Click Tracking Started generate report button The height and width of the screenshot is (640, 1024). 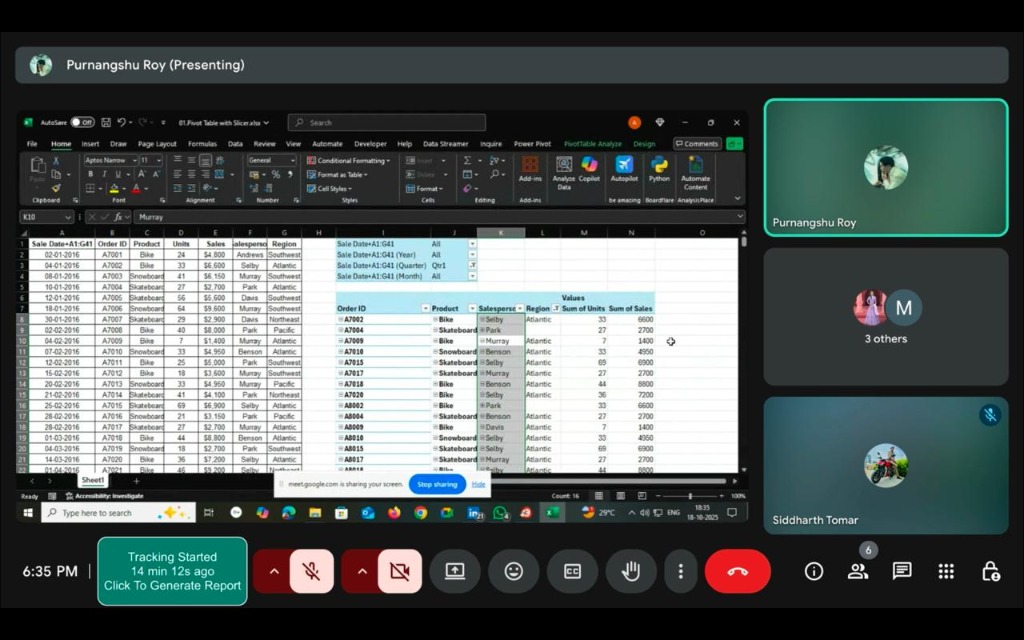[172, 571]
